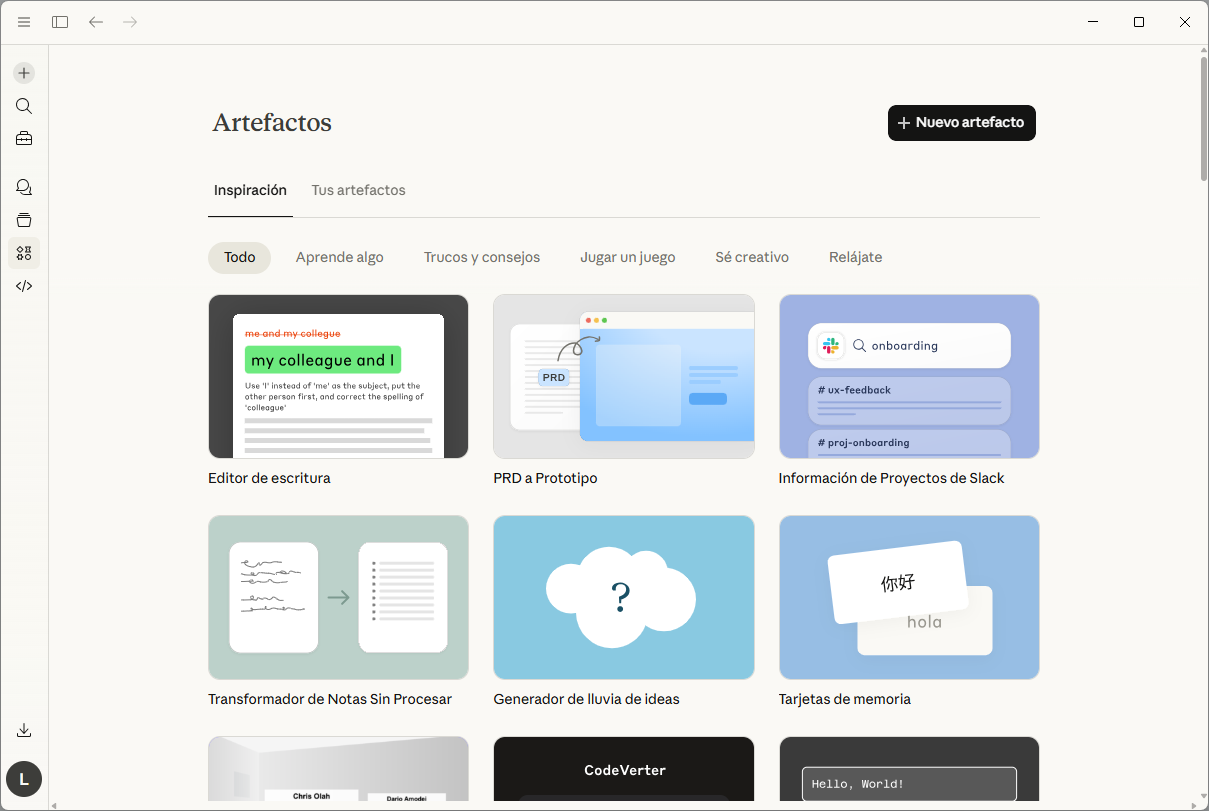Image resolution: width=1209 pixels, height=811 pixels.
Task: Open the user profile avatar L
Action: click(24, 778)
